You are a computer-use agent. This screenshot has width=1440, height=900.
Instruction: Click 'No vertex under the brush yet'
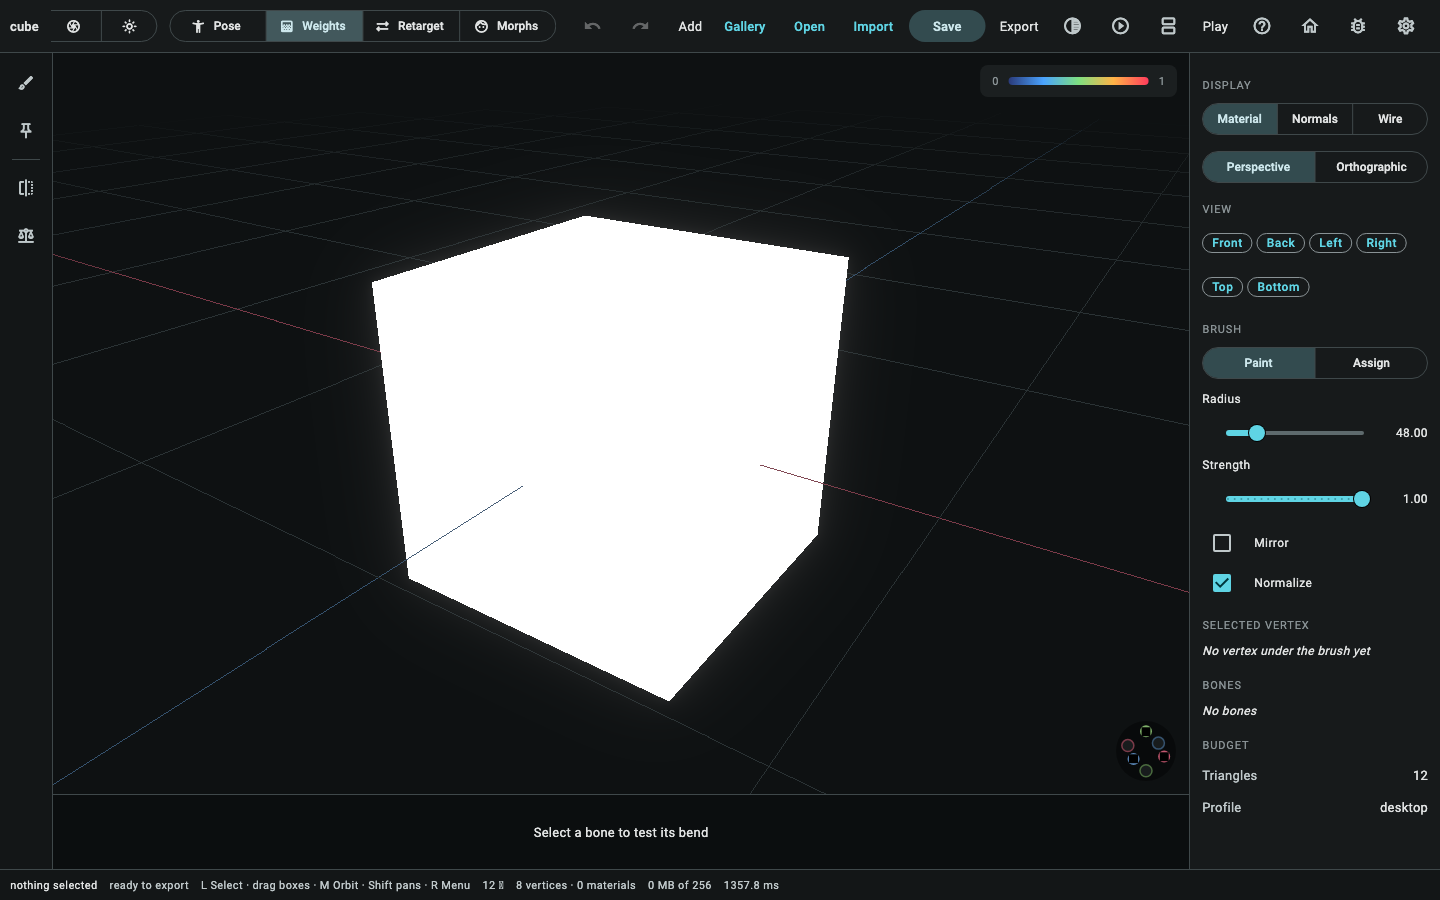point(1286,651)
